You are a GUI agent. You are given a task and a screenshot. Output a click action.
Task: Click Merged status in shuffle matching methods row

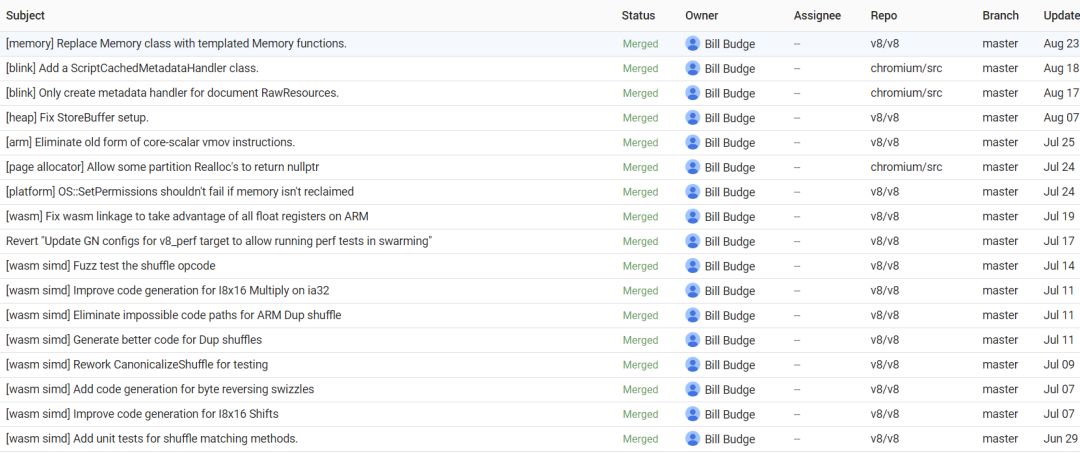pyautogui.click(x=641, y=439)
